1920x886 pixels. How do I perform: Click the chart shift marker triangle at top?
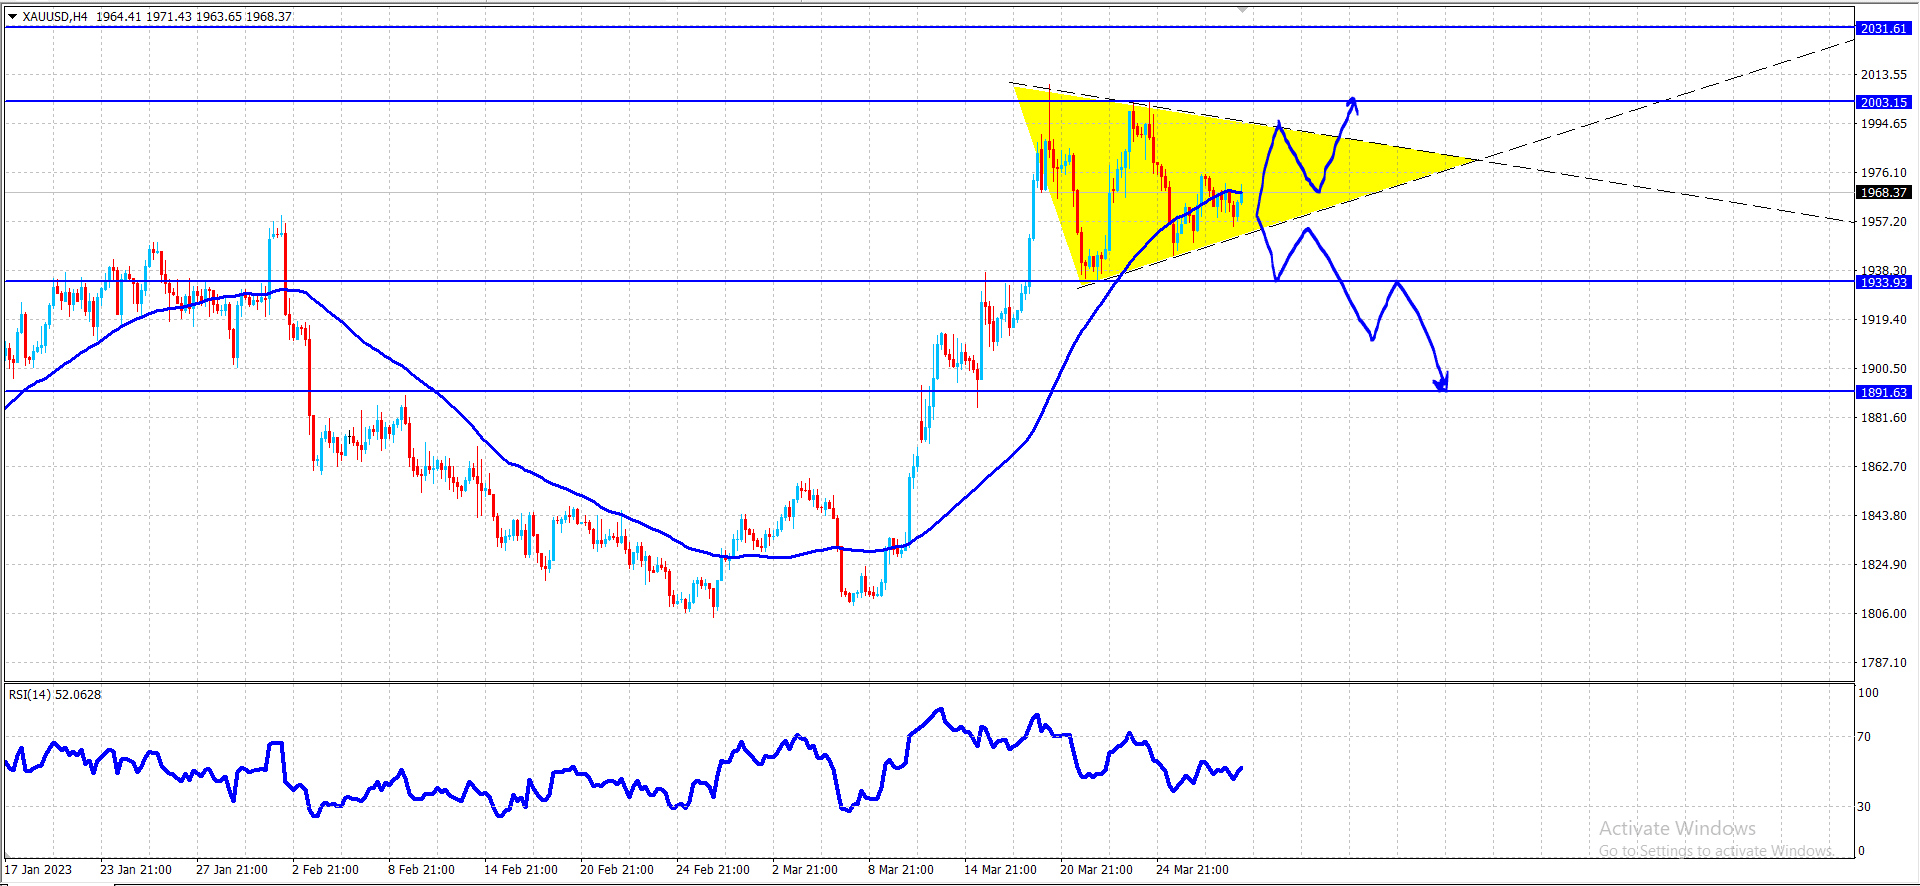coord(1243,8)
